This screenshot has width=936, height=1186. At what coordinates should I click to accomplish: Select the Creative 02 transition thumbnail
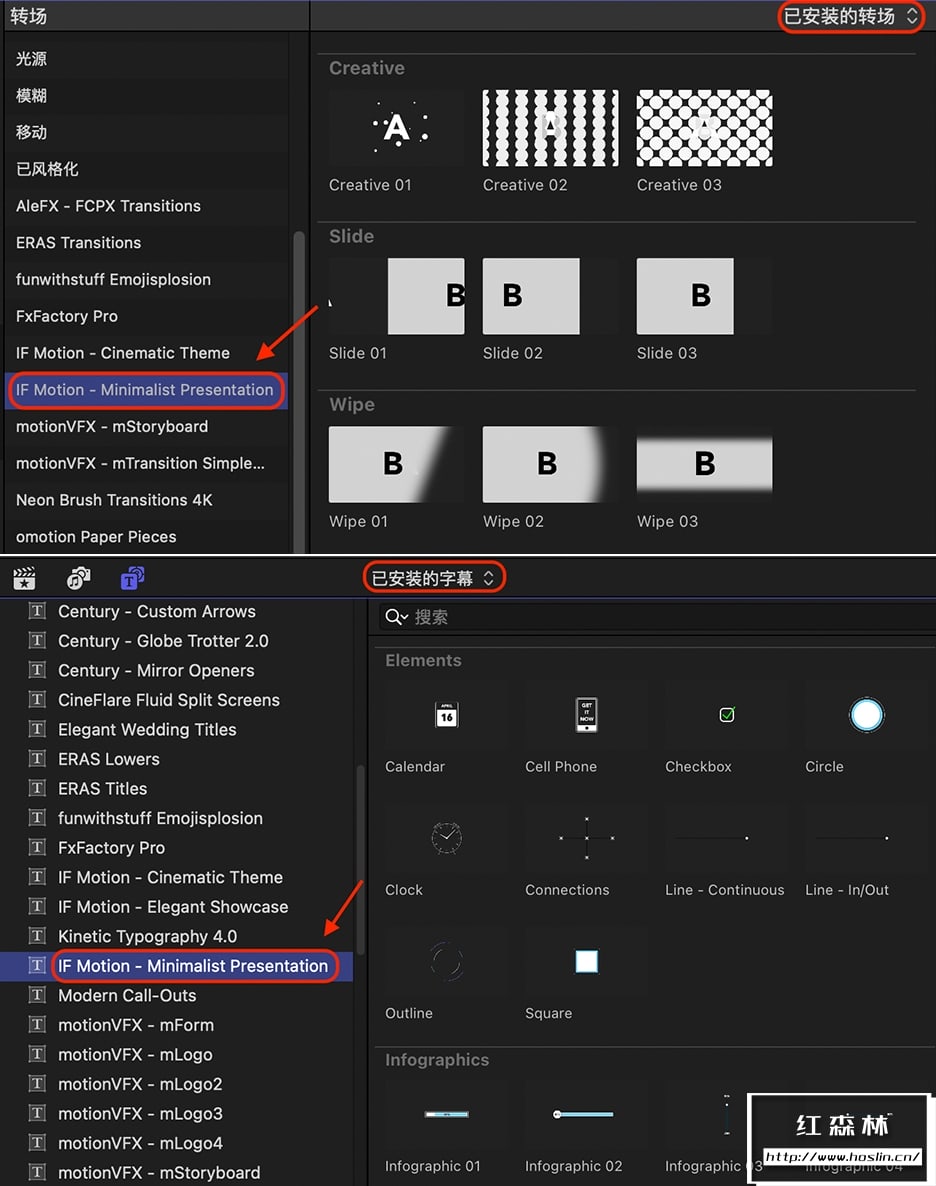tap(551, 128)
